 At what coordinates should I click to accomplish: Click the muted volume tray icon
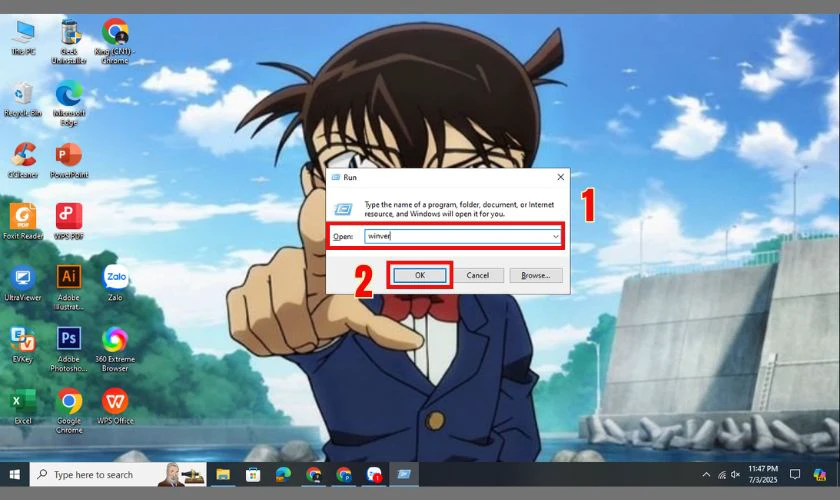pos(736,475)
